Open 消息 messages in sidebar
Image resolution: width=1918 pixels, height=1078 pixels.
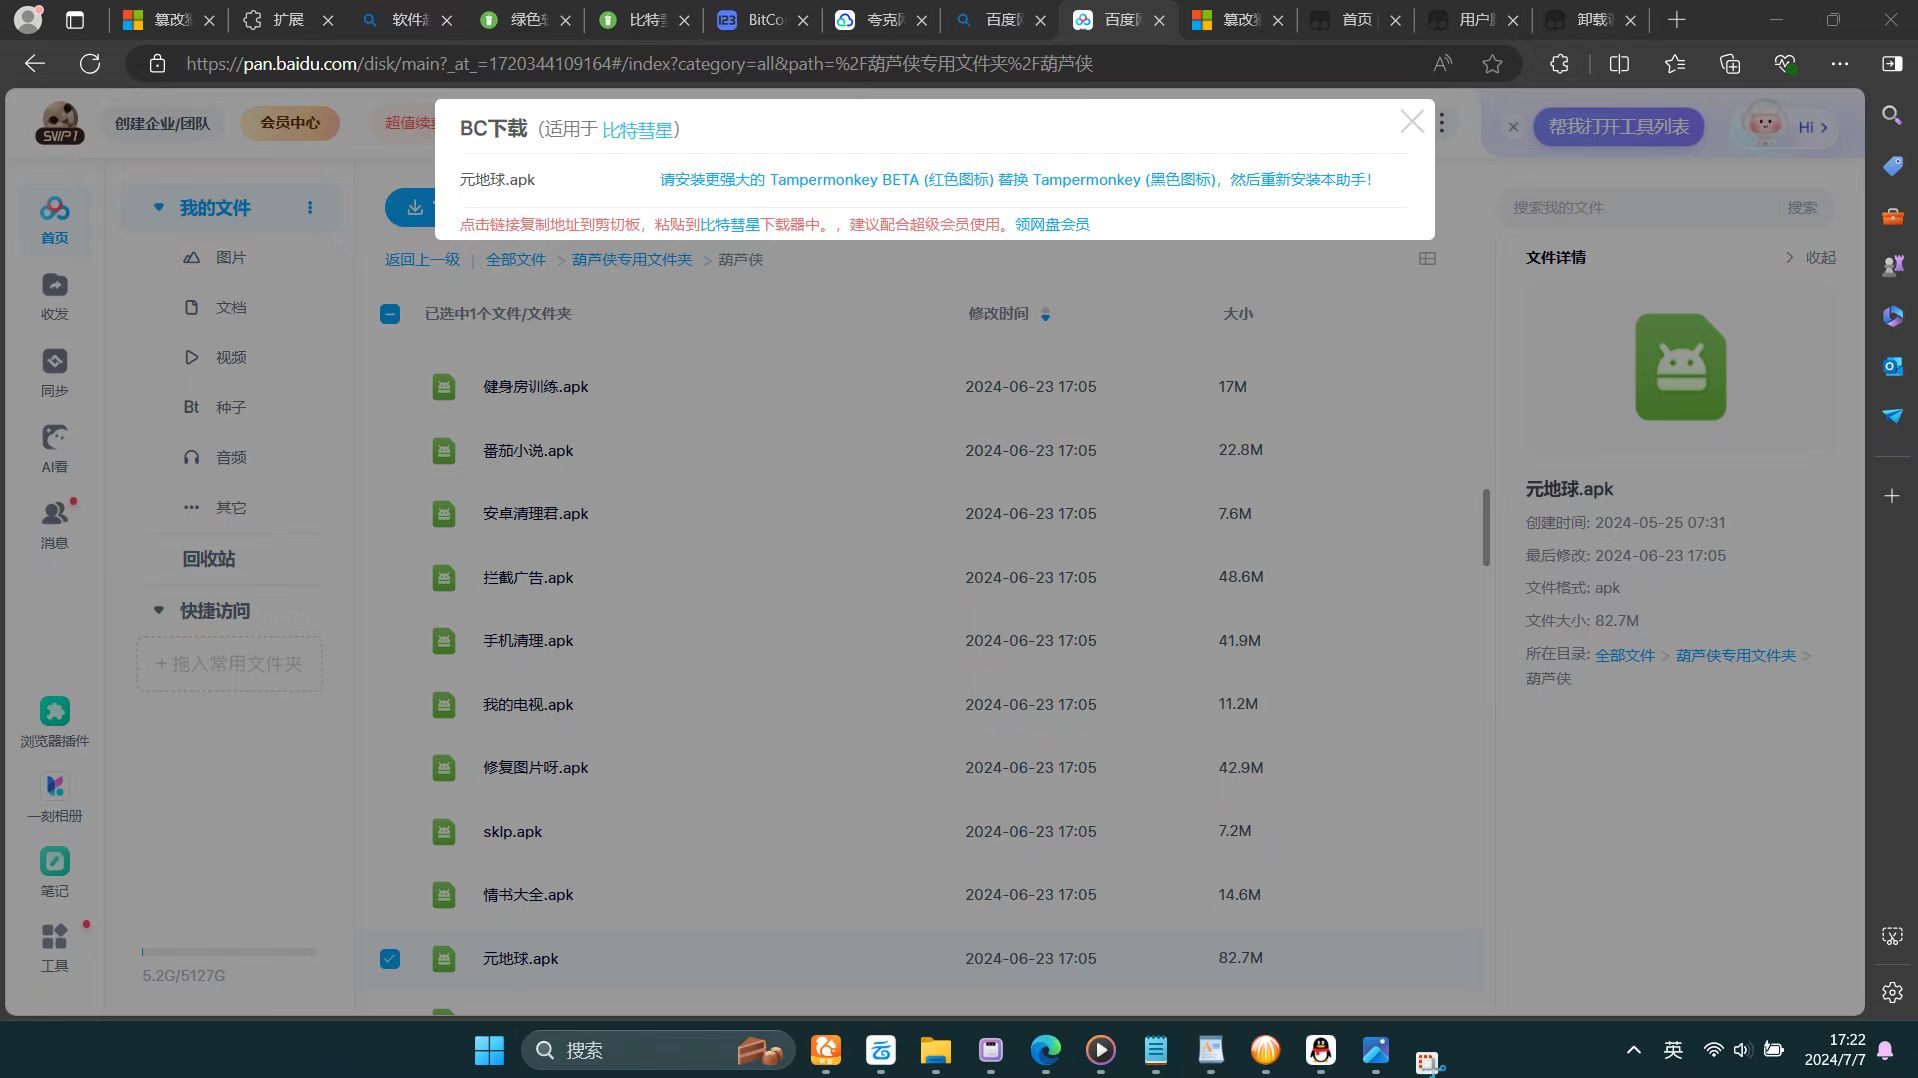(x=54, y=524)
